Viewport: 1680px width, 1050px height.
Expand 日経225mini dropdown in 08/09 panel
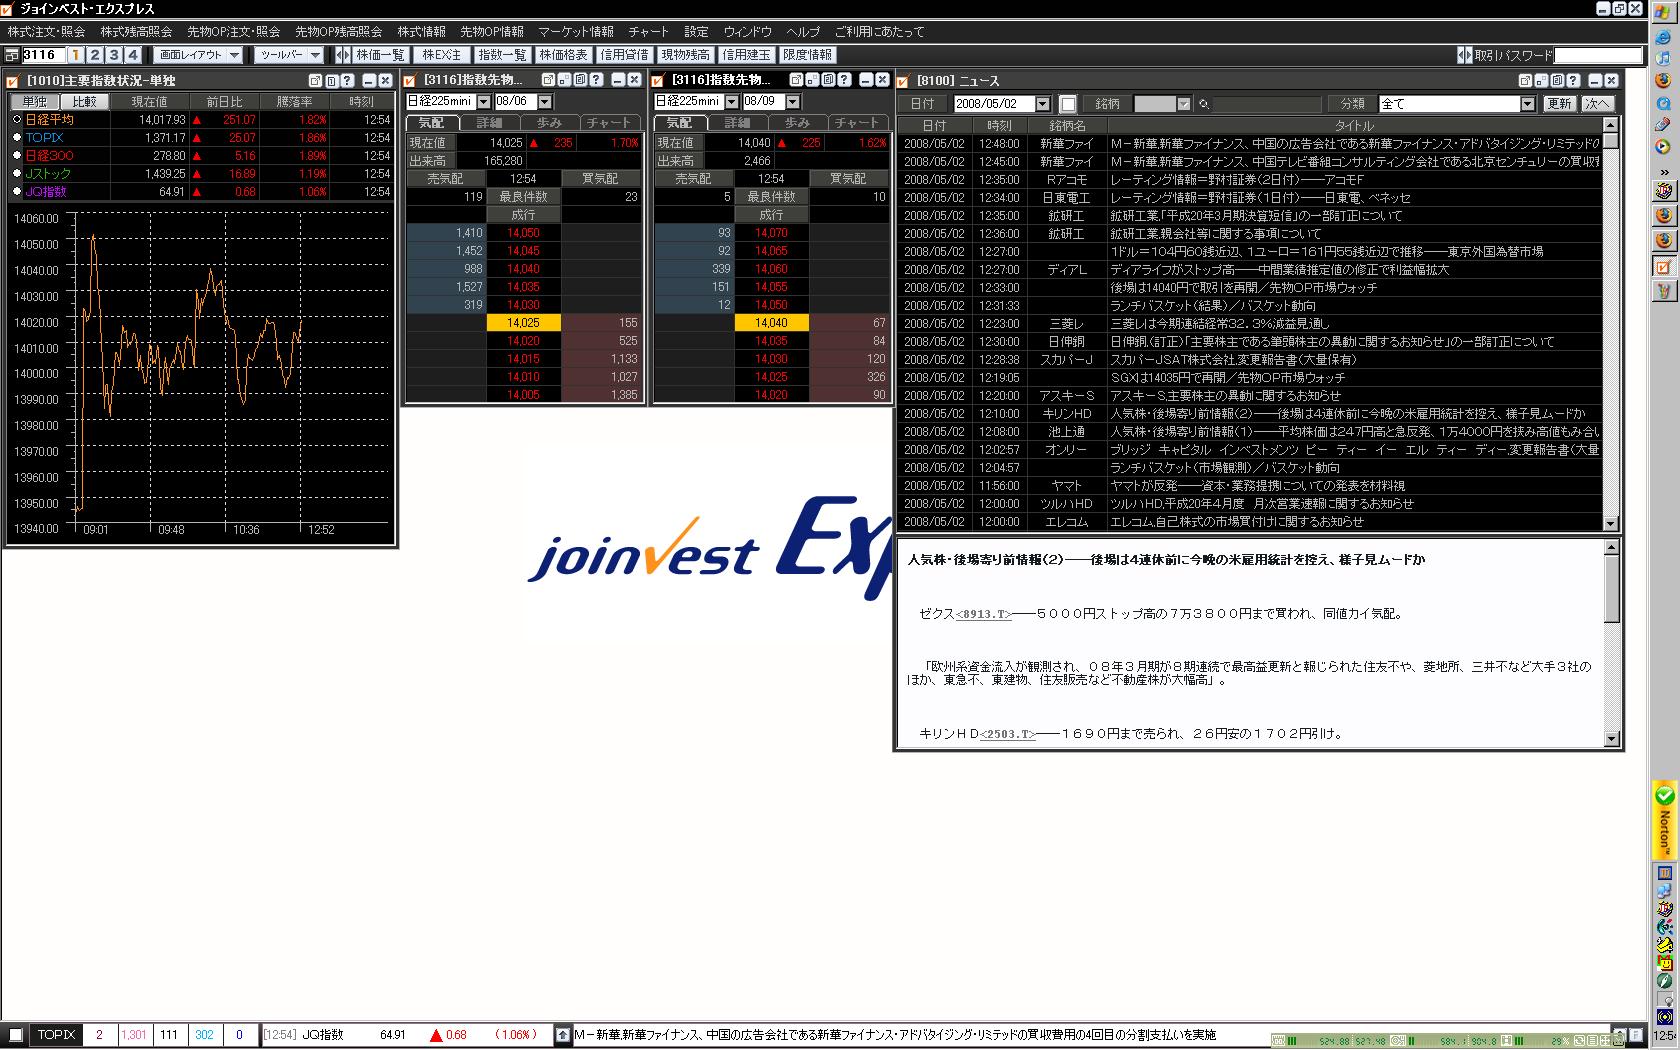[732, 101]
